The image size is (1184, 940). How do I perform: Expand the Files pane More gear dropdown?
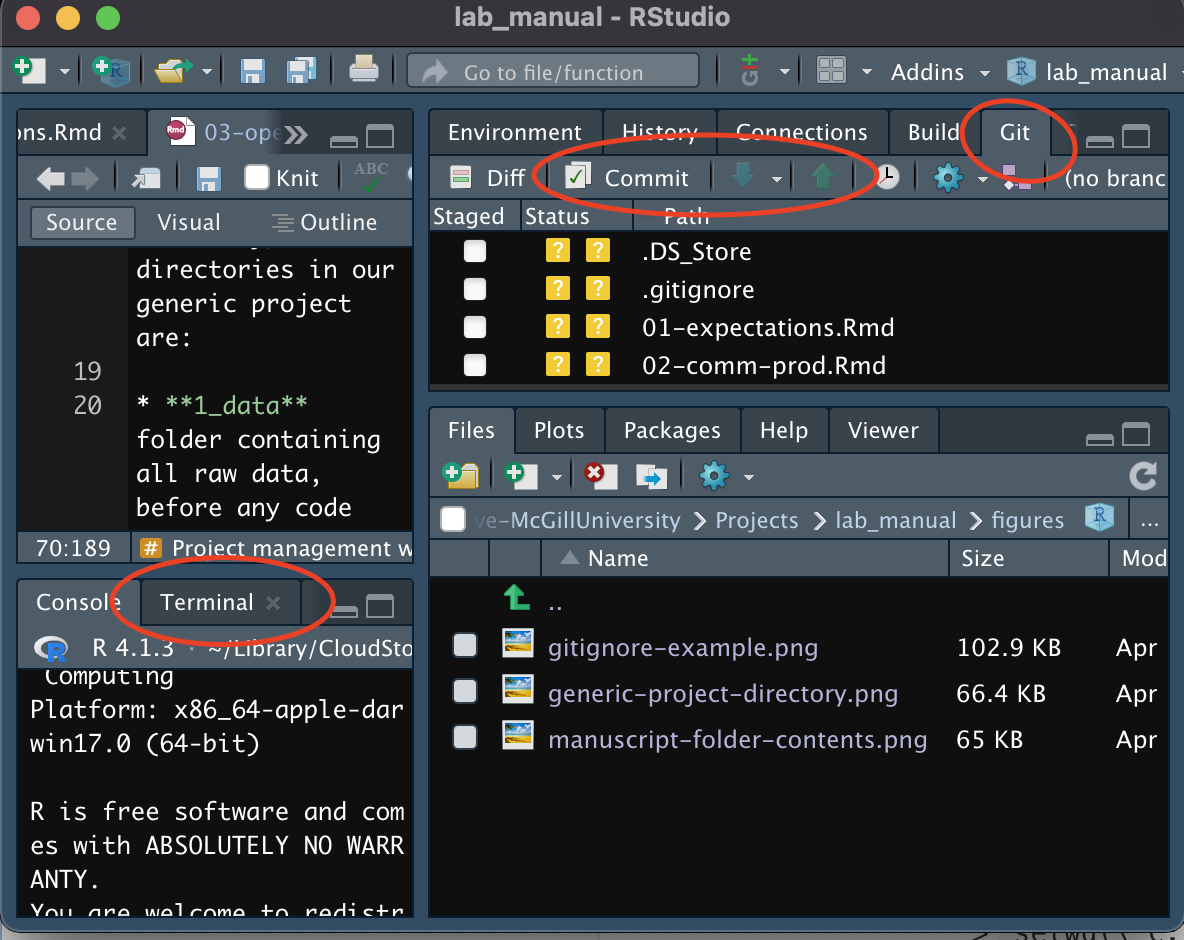coord(726,476)
